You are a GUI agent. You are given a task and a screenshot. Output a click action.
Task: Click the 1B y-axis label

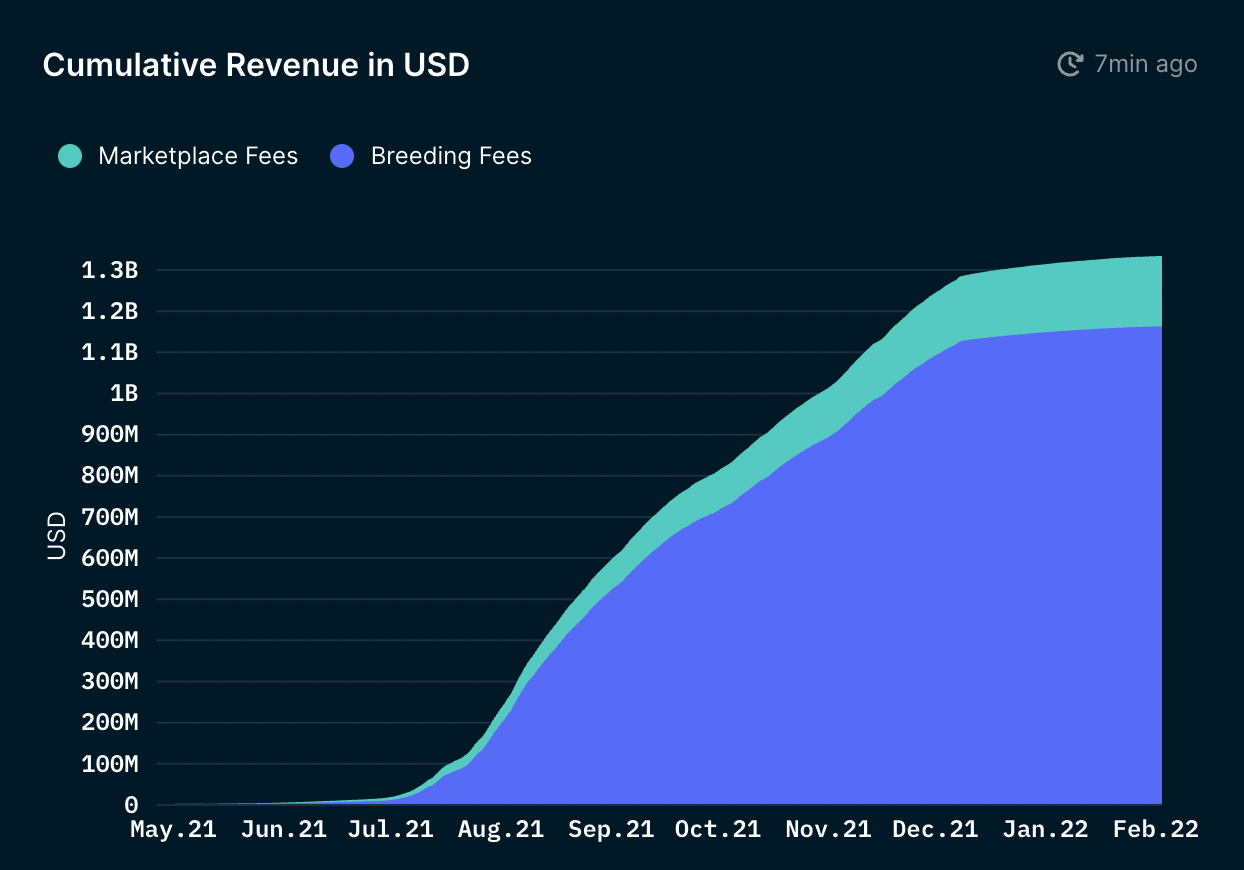click(x=124, y=393)
